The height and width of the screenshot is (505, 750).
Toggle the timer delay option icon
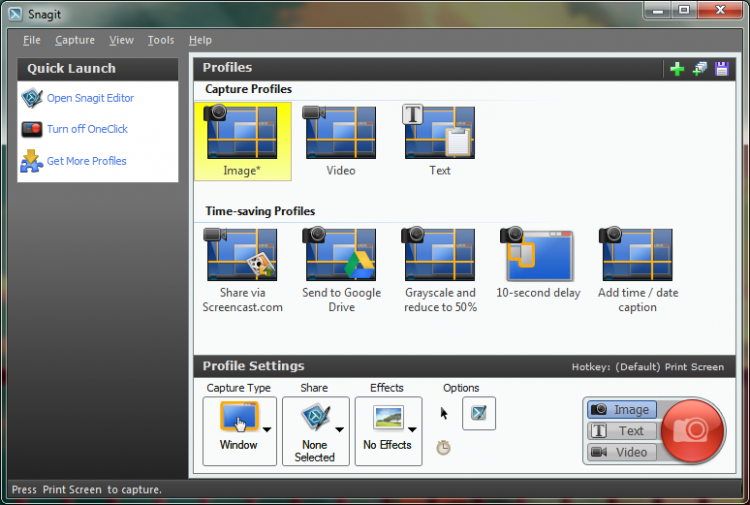[x=443, y=448]
